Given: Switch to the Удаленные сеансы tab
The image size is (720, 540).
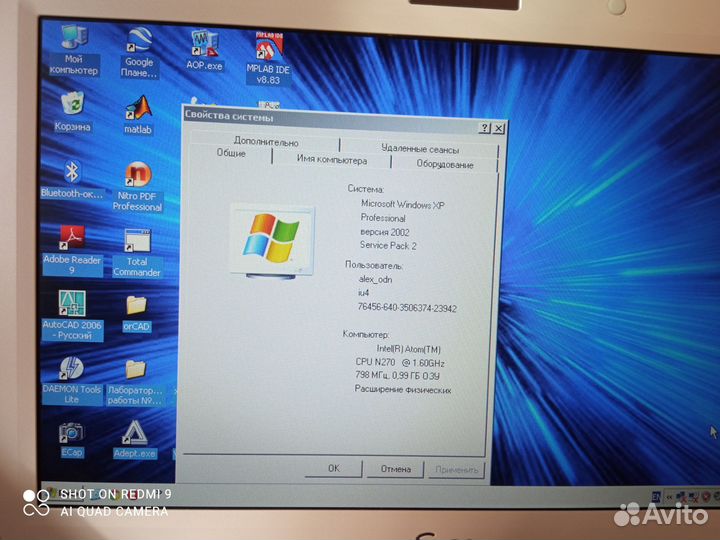Looking at the screenshot, I should 420,149.
